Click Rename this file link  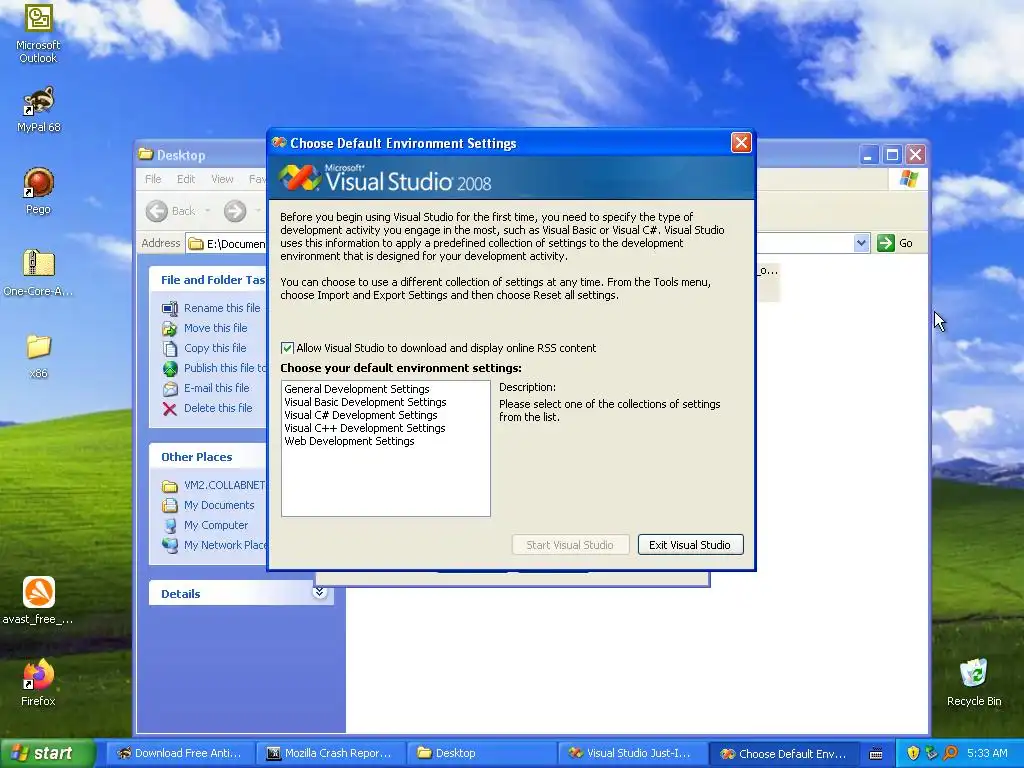pos(222,308)
